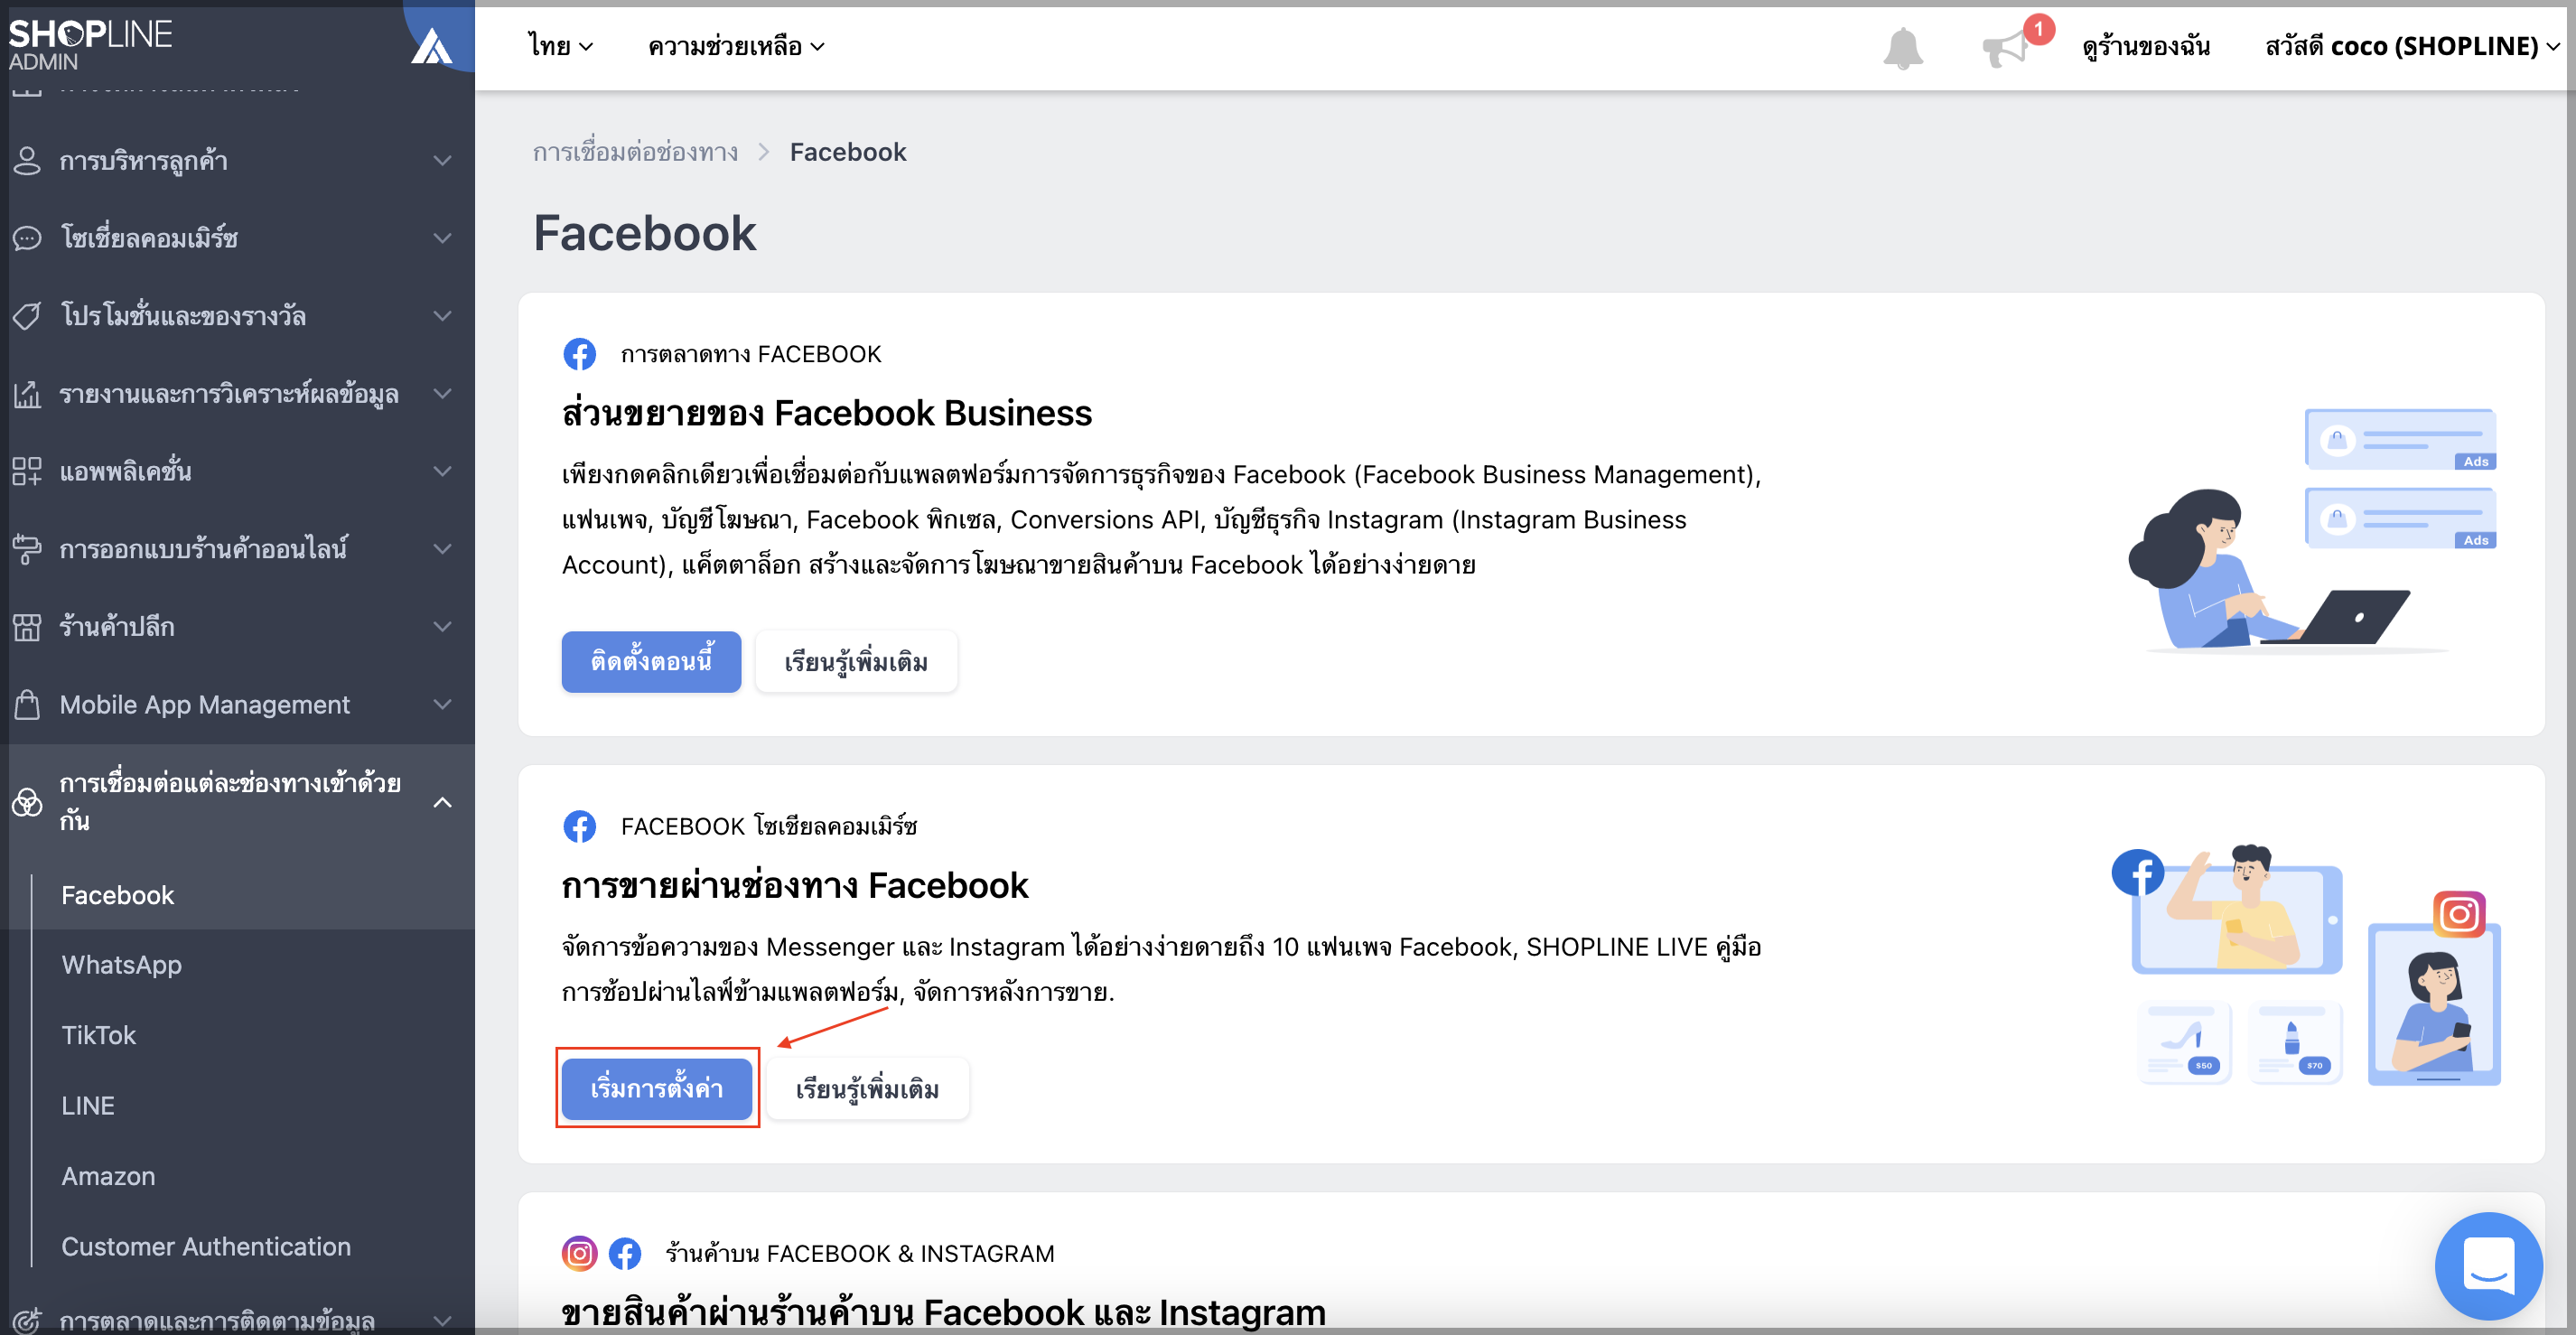This screenshot has height=1335, width=2576.
Task: Expand the โปรโมชั่นและของรางวัล sidebar menu
Action: point(237,316)
